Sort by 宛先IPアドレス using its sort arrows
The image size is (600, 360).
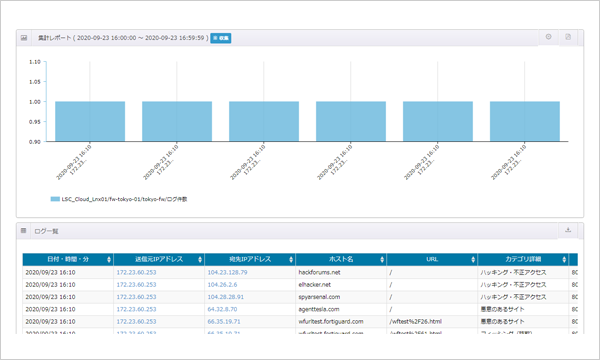[291, 259]
